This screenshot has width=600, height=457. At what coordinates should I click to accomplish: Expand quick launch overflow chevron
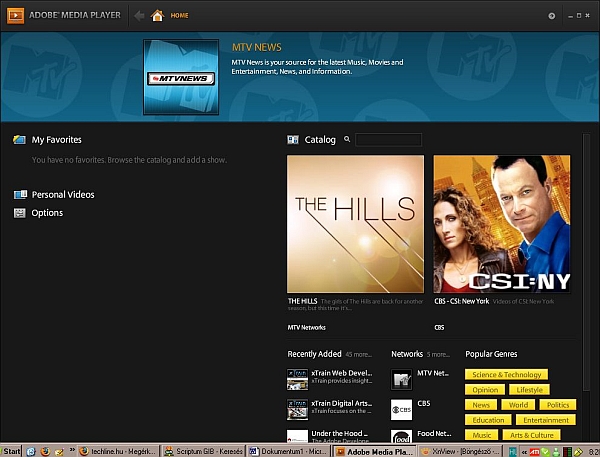pos(72,449)
